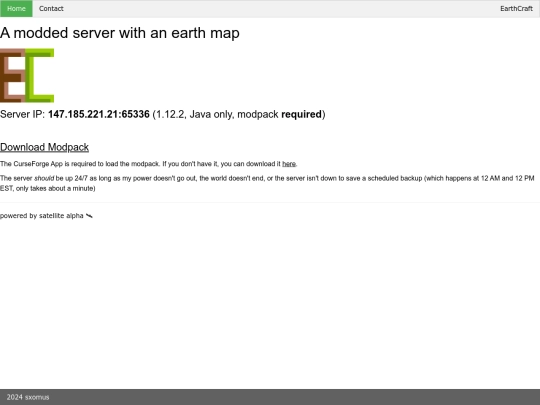Image resolution: width=540 pixels, height=405 pixels.
Task: Click the EC EarthCraft logo image
Action: coord(27,75)
